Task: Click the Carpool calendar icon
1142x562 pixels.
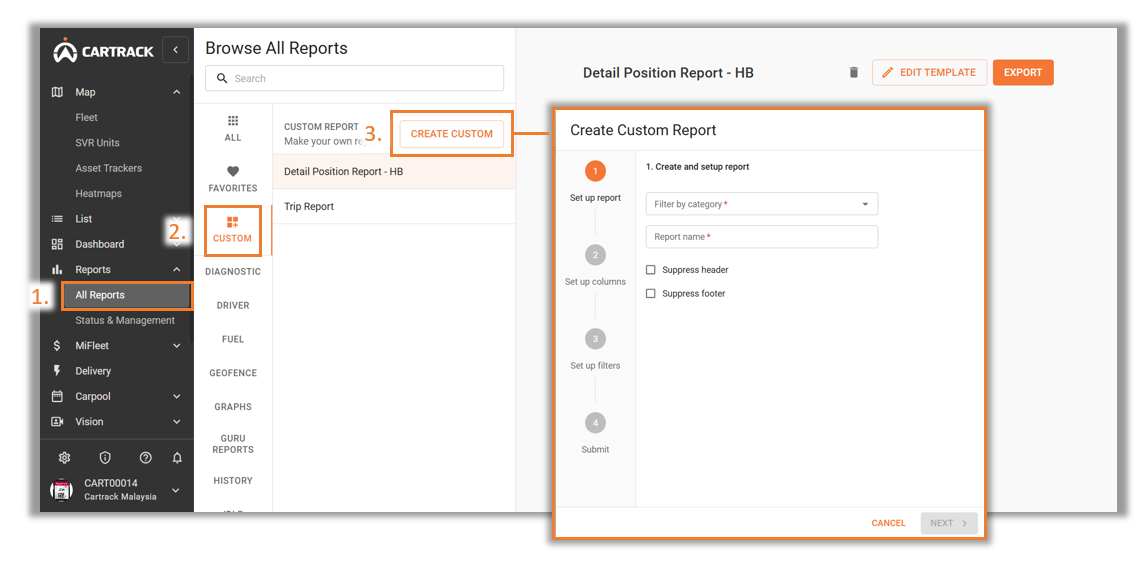Action: pyautogui.click(x=57, y=396)
